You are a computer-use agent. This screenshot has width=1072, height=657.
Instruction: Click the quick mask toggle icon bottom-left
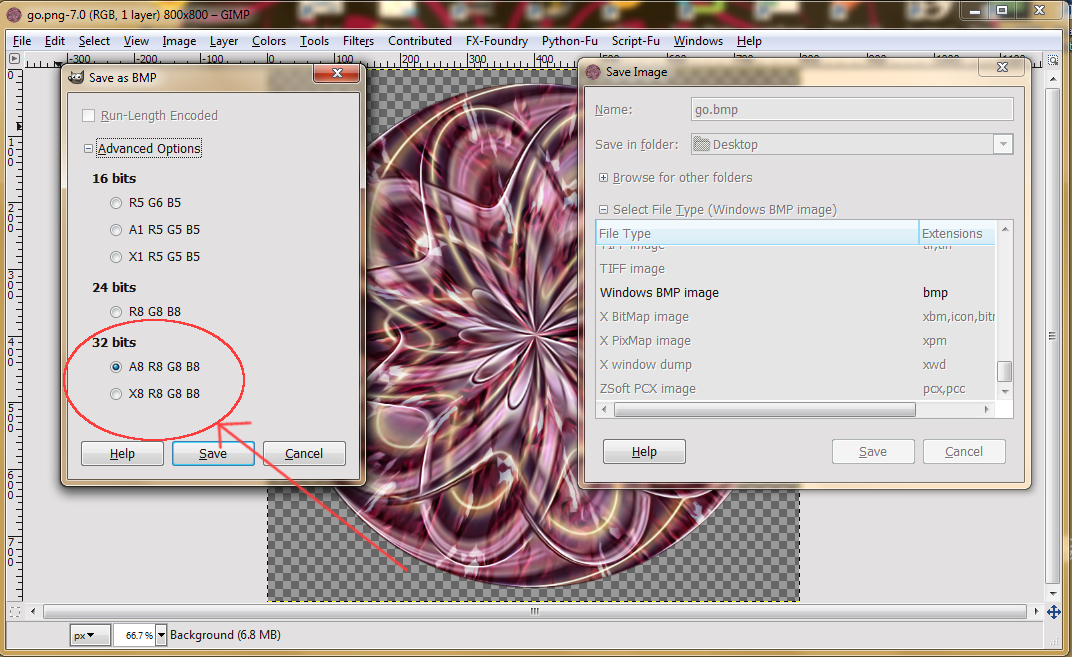click(x=14, y=612)
